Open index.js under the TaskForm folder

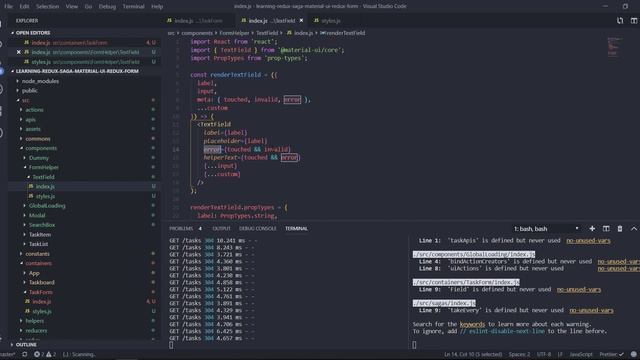pos(41,302)
